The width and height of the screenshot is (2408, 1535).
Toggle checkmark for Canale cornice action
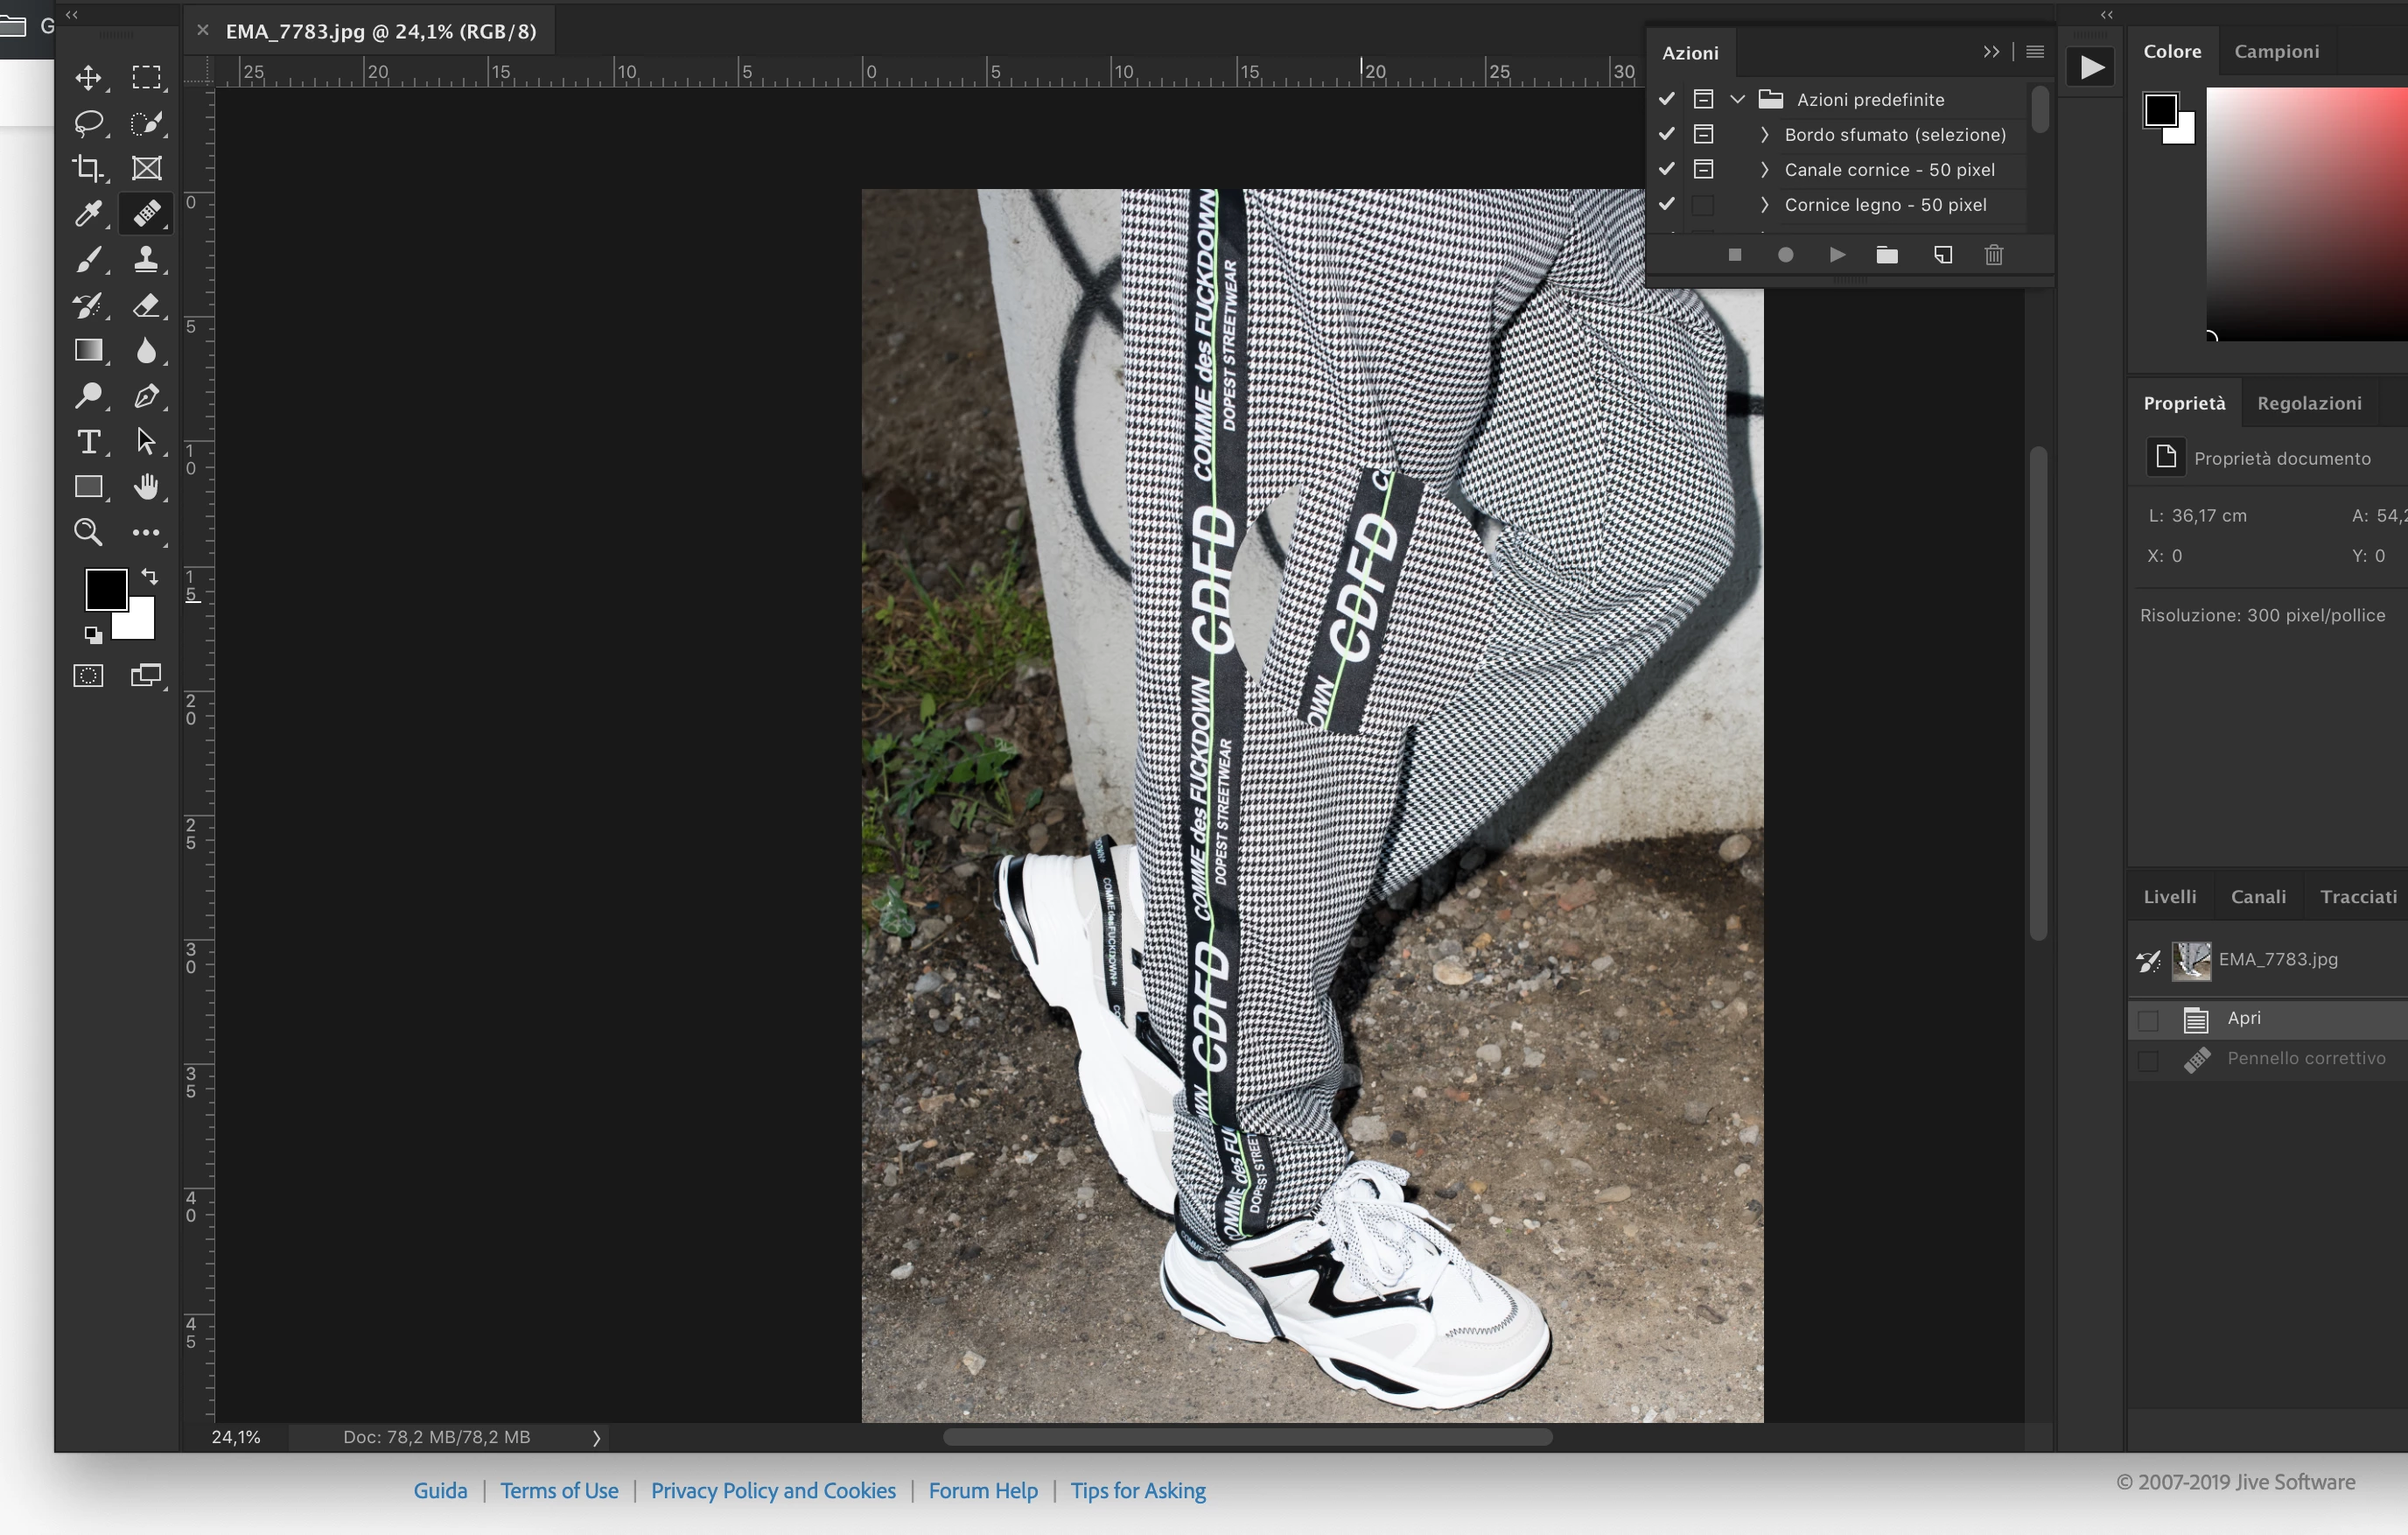[x=1666, y=169]
